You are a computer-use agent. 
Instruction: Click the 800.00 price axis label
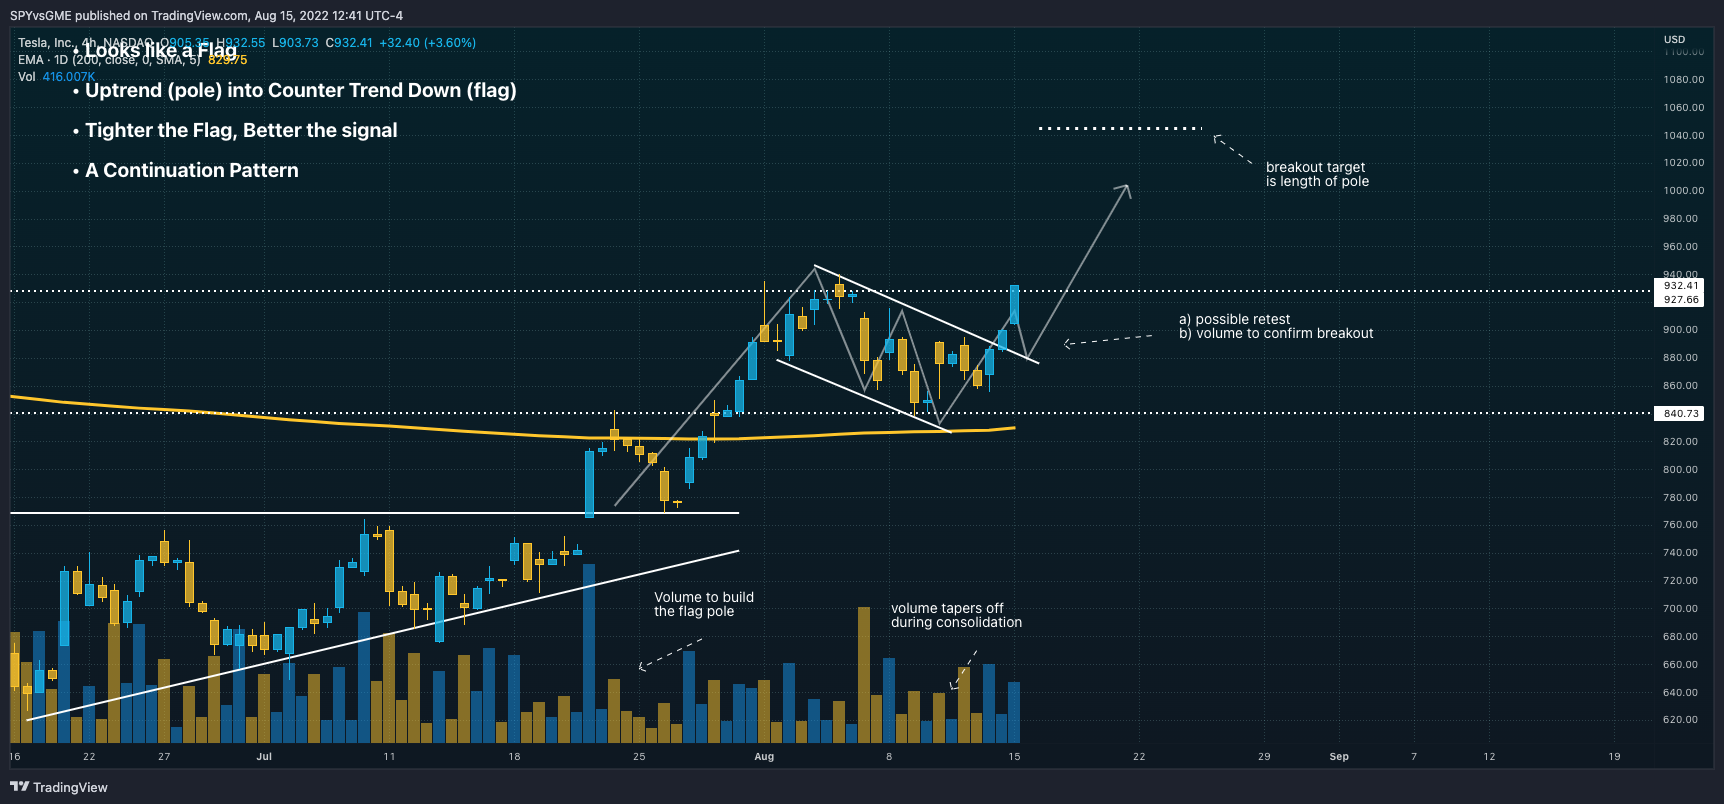pos(1680,469)
